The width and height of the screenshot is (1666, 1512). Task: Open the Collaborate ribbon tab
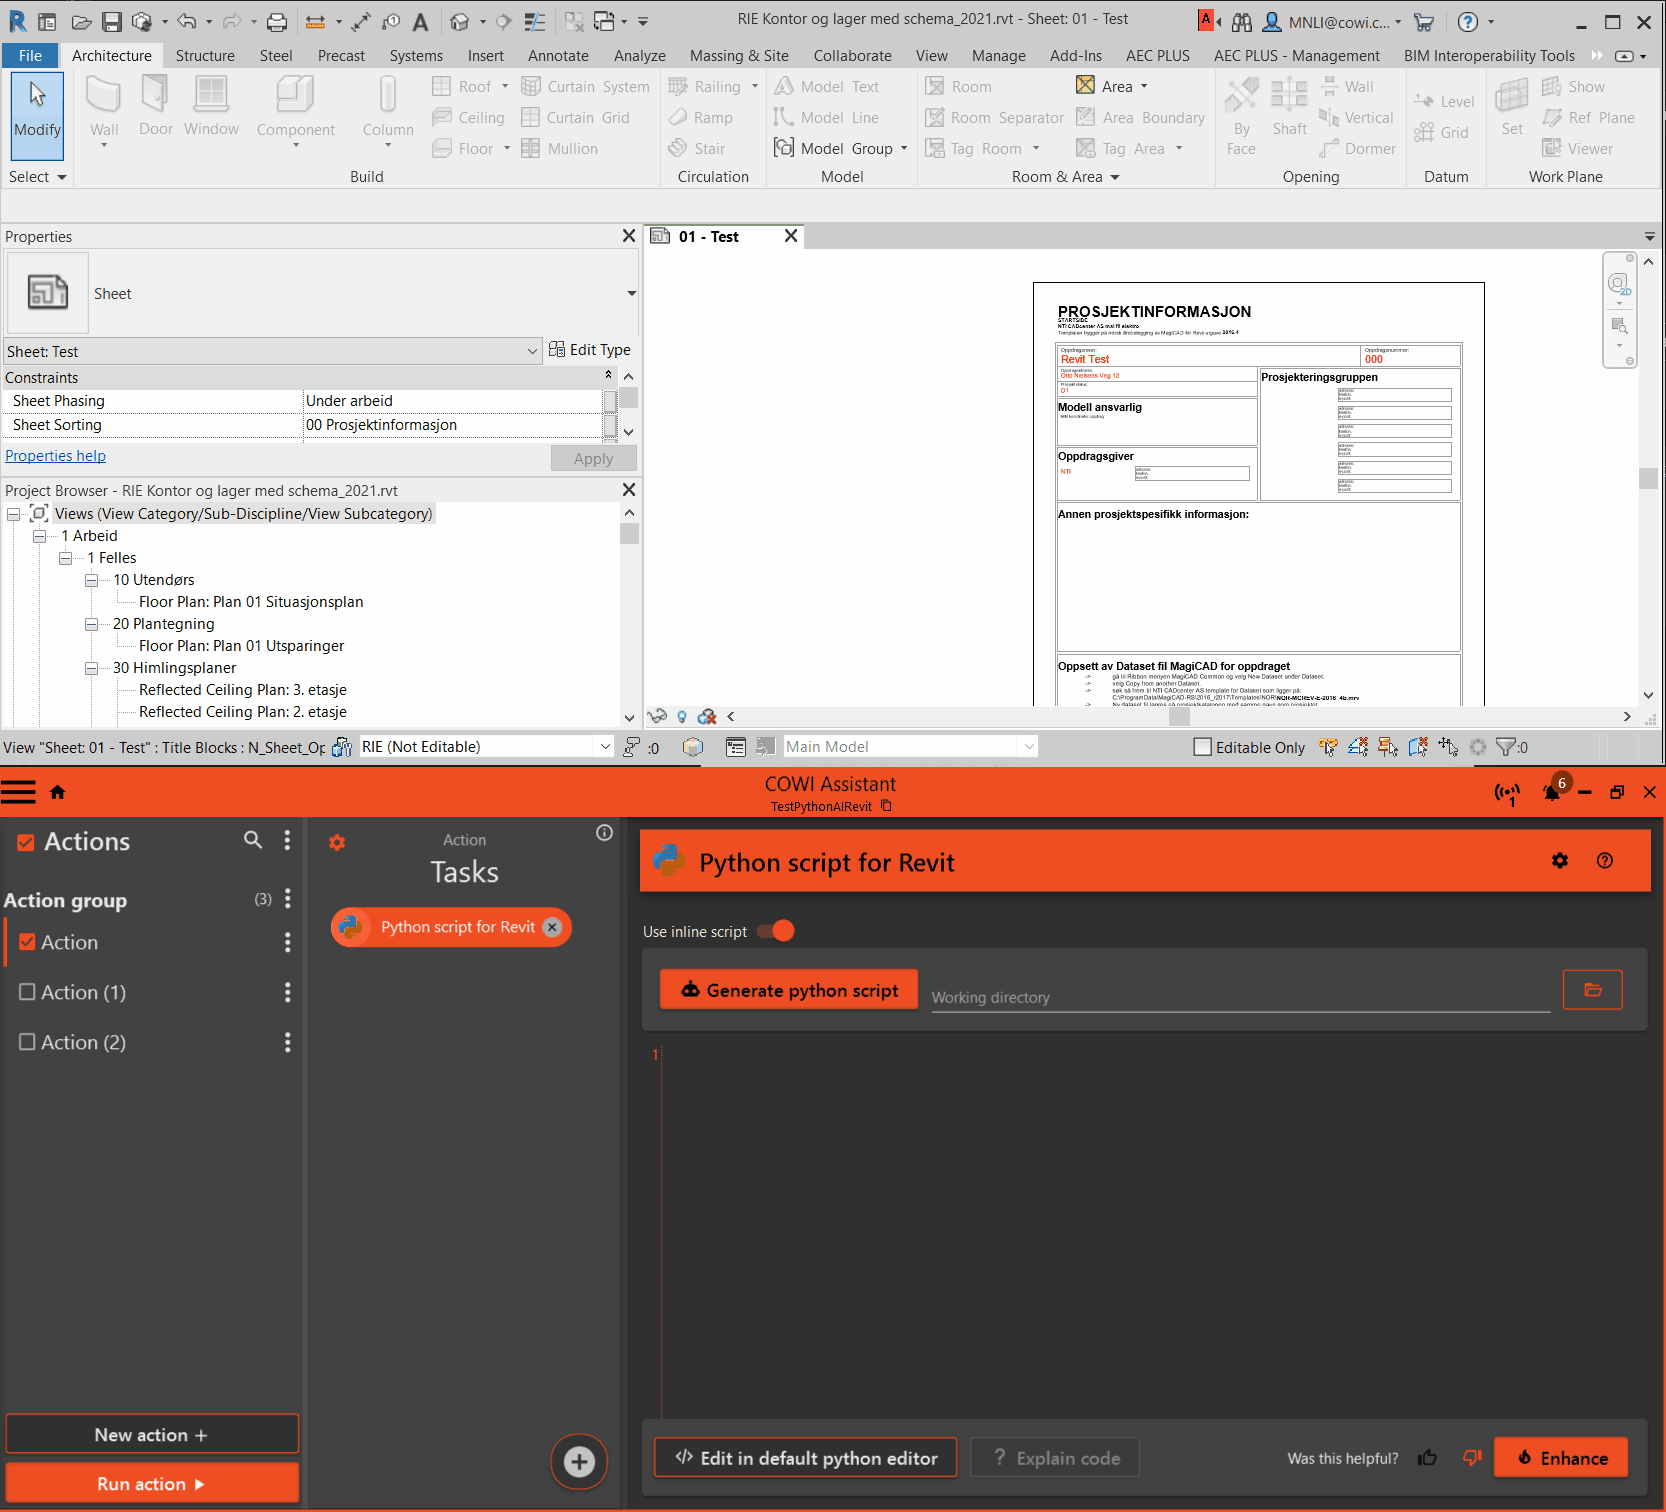click(x=852, y=56)
